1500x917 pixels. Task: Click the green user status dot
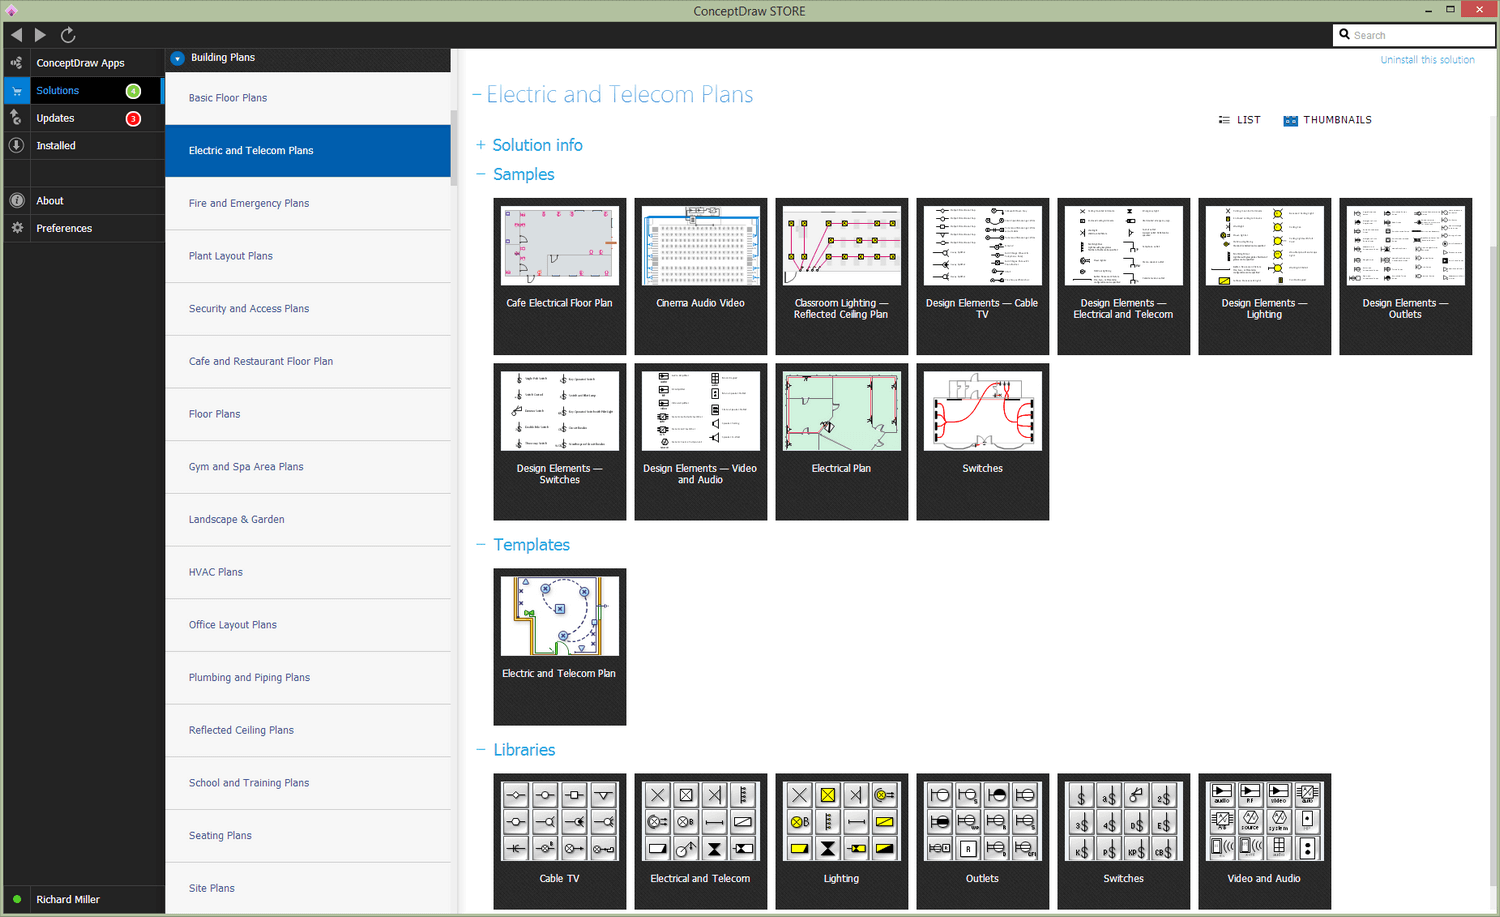[17, 899]
